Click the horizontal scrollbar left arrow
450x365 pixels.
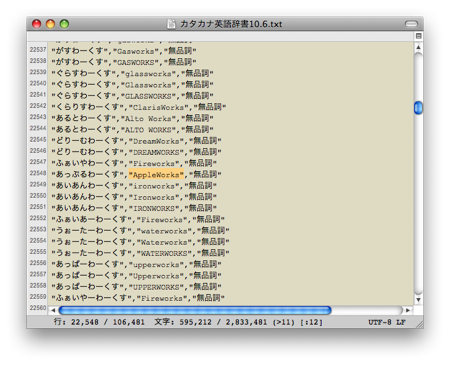[53, 310]
